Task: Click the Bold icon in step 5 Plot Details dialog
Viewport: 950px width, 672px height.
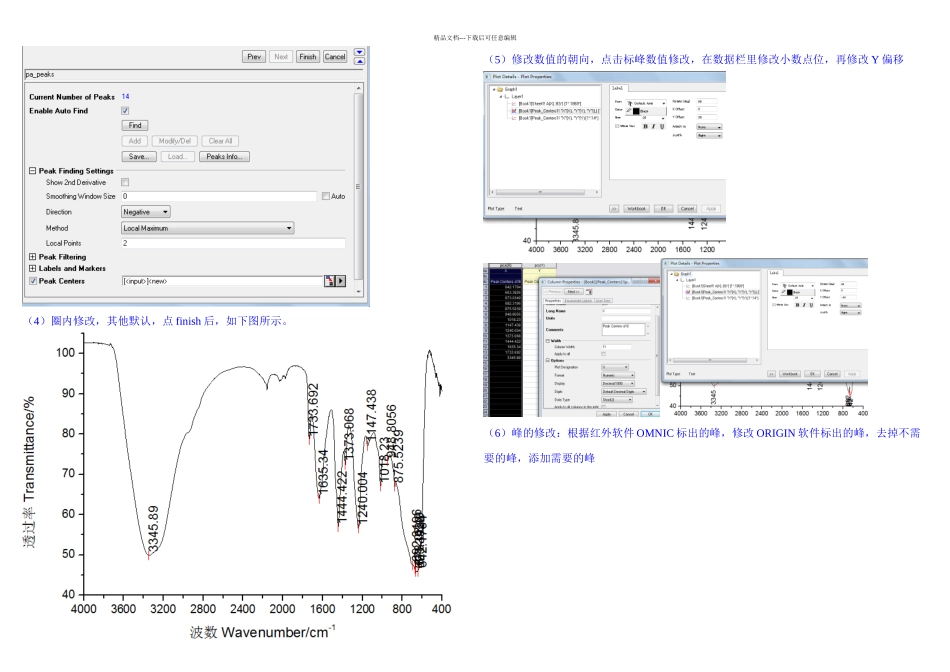Action: coord(645,126)
